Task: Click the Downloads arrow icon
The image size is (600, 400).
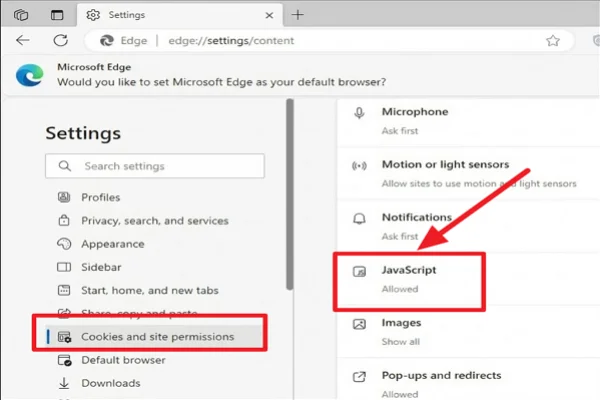Action: [x=64, y=383]
